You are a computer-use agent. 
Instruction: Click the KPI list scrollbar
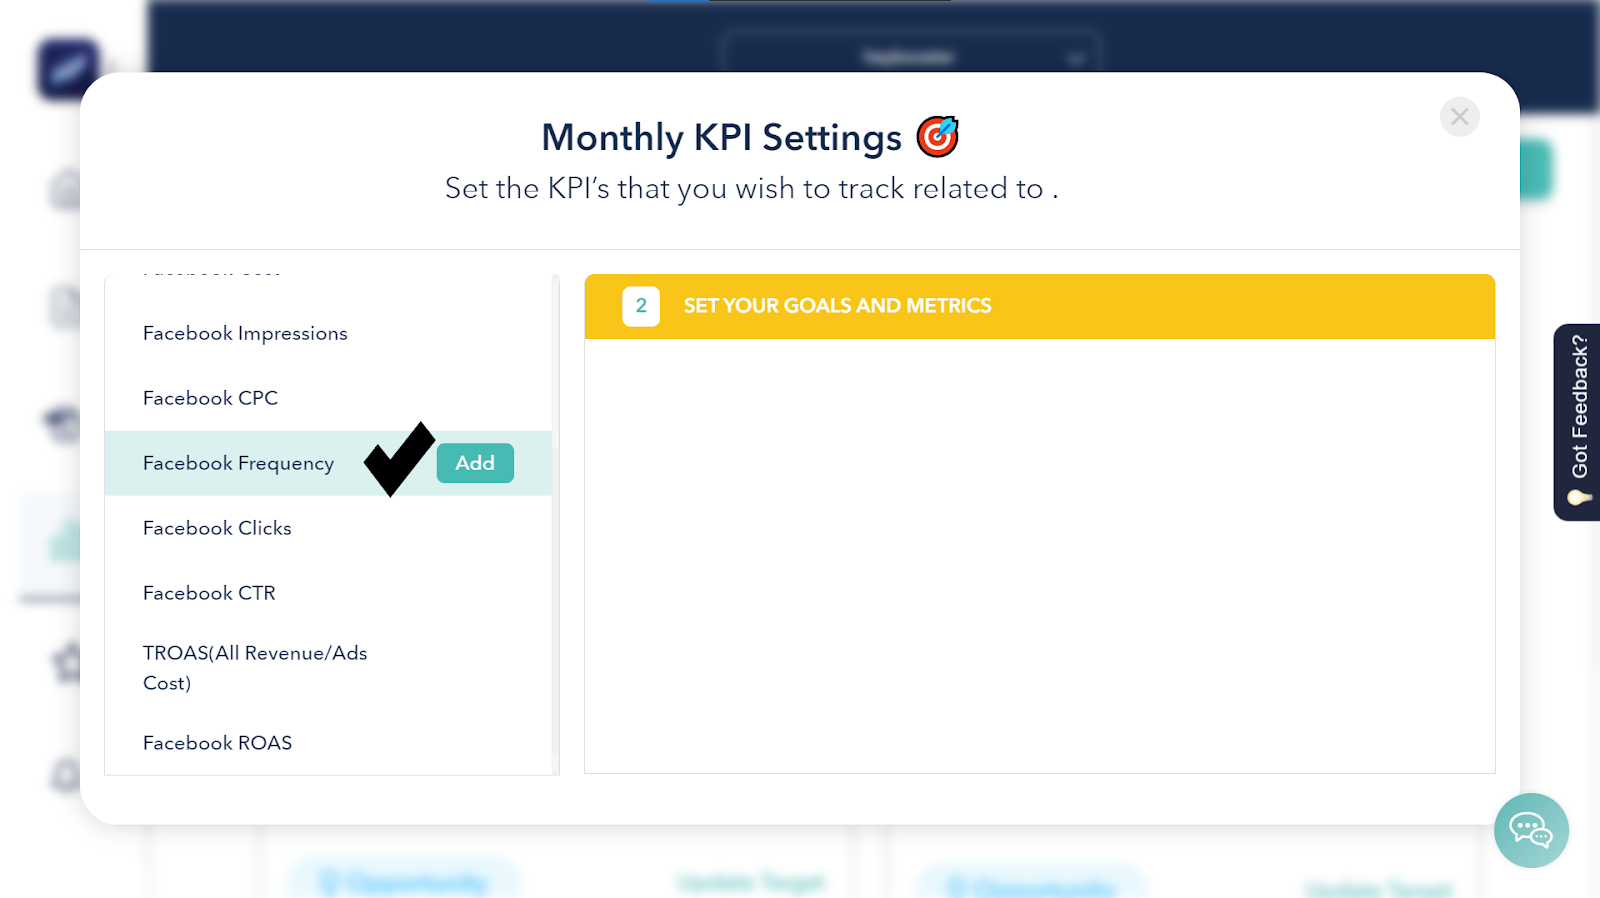point(555,520)
